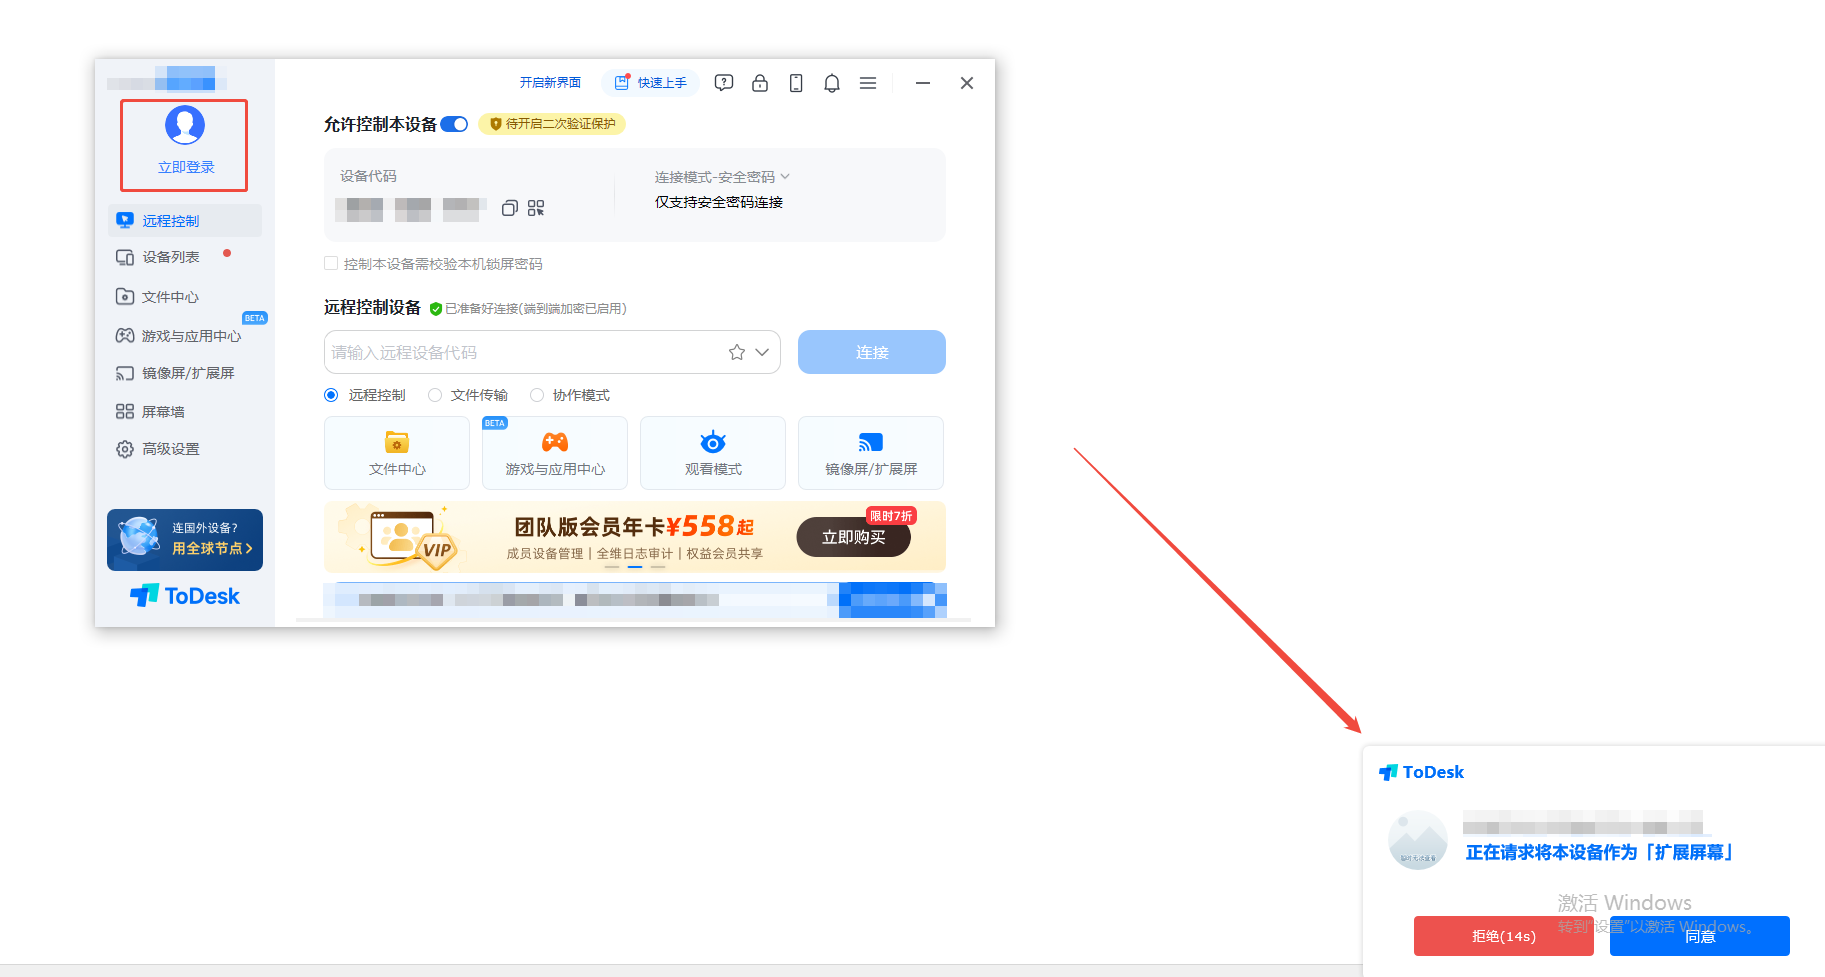
Task: Toggle the 允许控制本设备 switch
Action: (x=454, y=124)
